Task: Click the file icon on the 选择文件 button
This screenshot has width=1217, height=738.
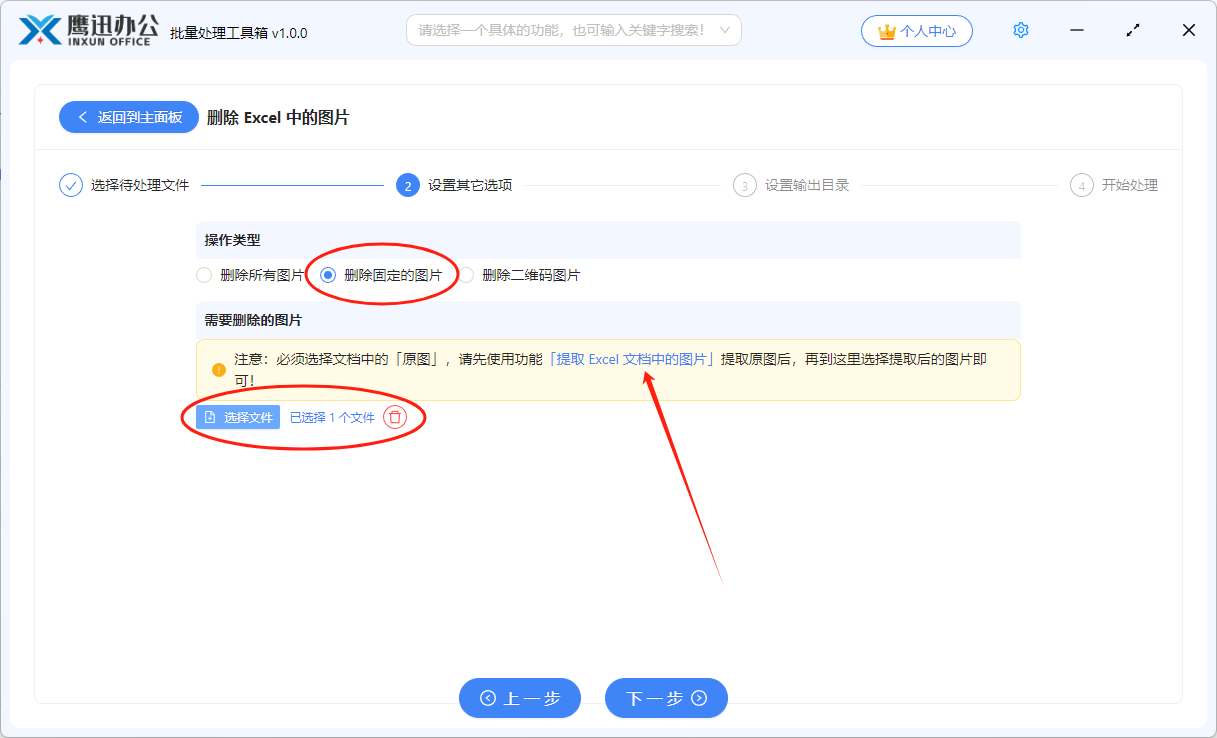Action: click(x=211, y=417)
